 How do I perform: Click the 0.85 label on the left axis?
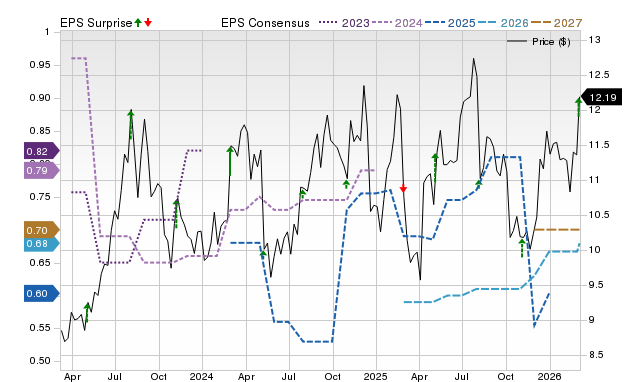39,131
